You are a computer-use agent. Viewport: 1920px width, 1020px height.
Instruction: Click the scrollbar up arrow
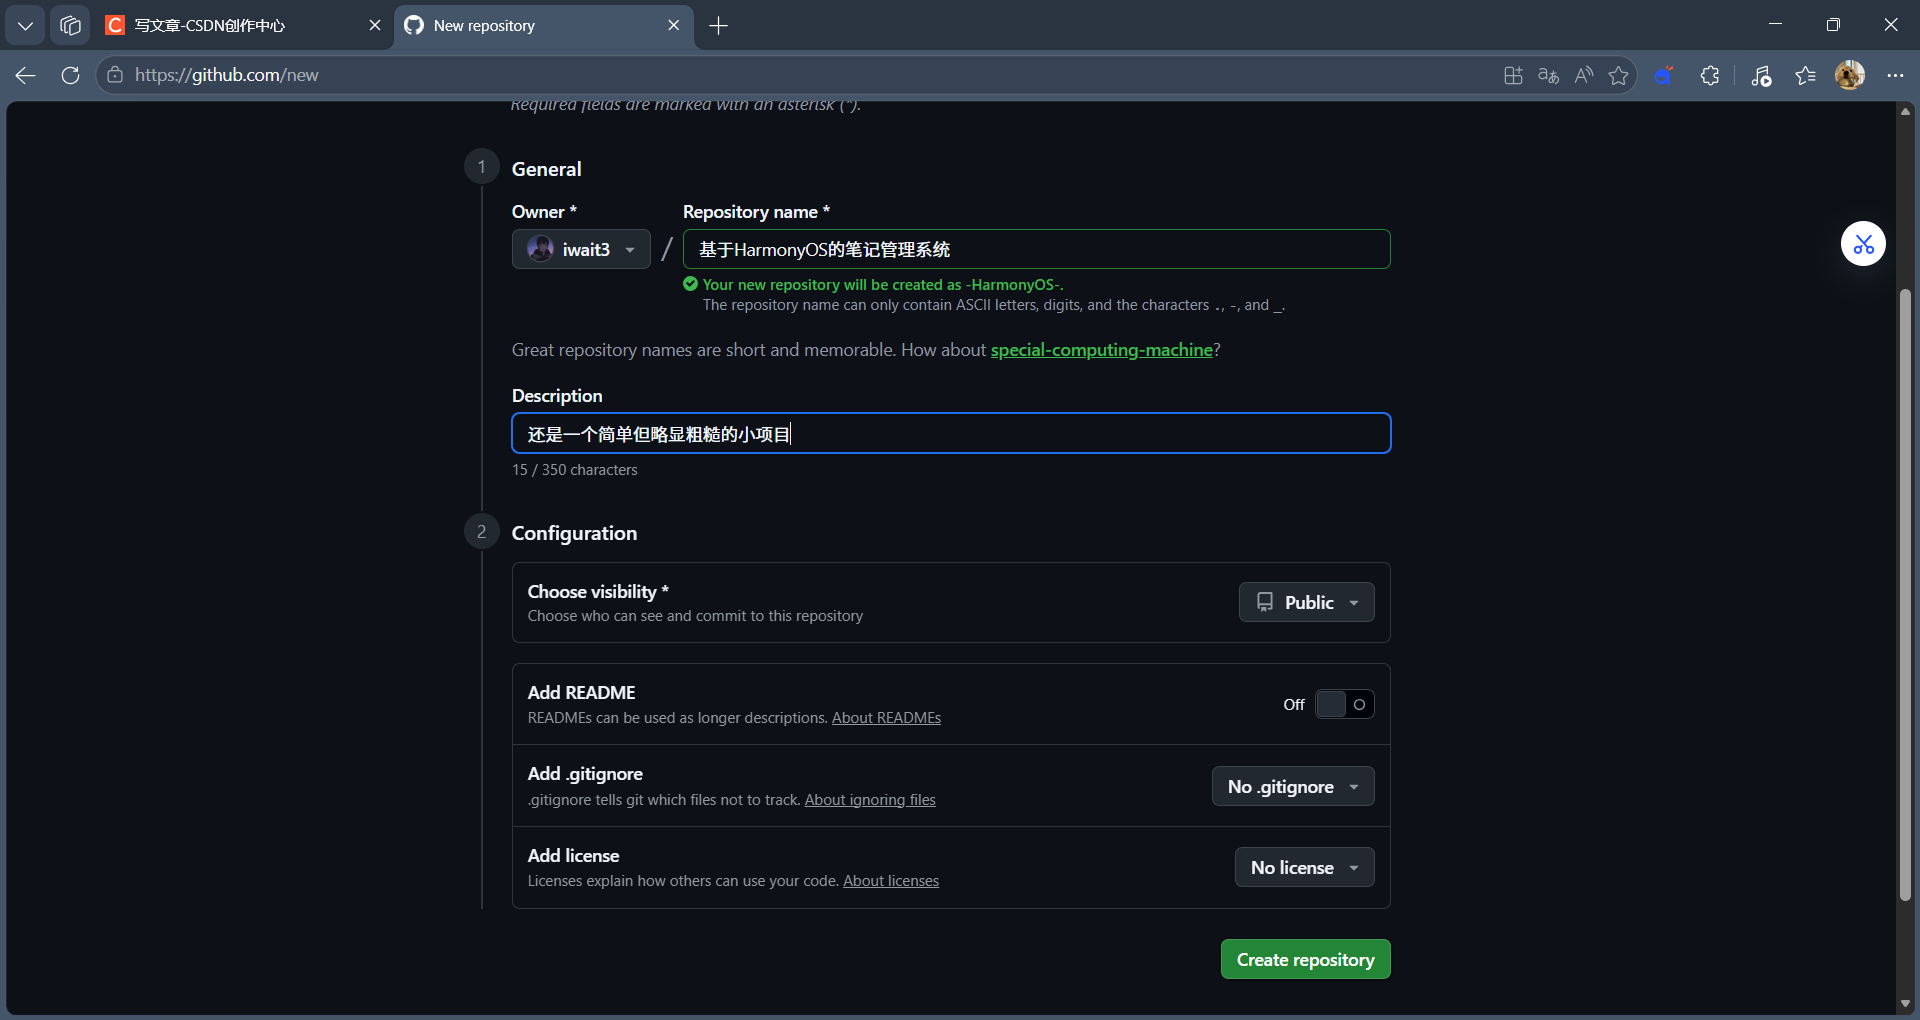pyautogui.click(x=1905, y=111)
